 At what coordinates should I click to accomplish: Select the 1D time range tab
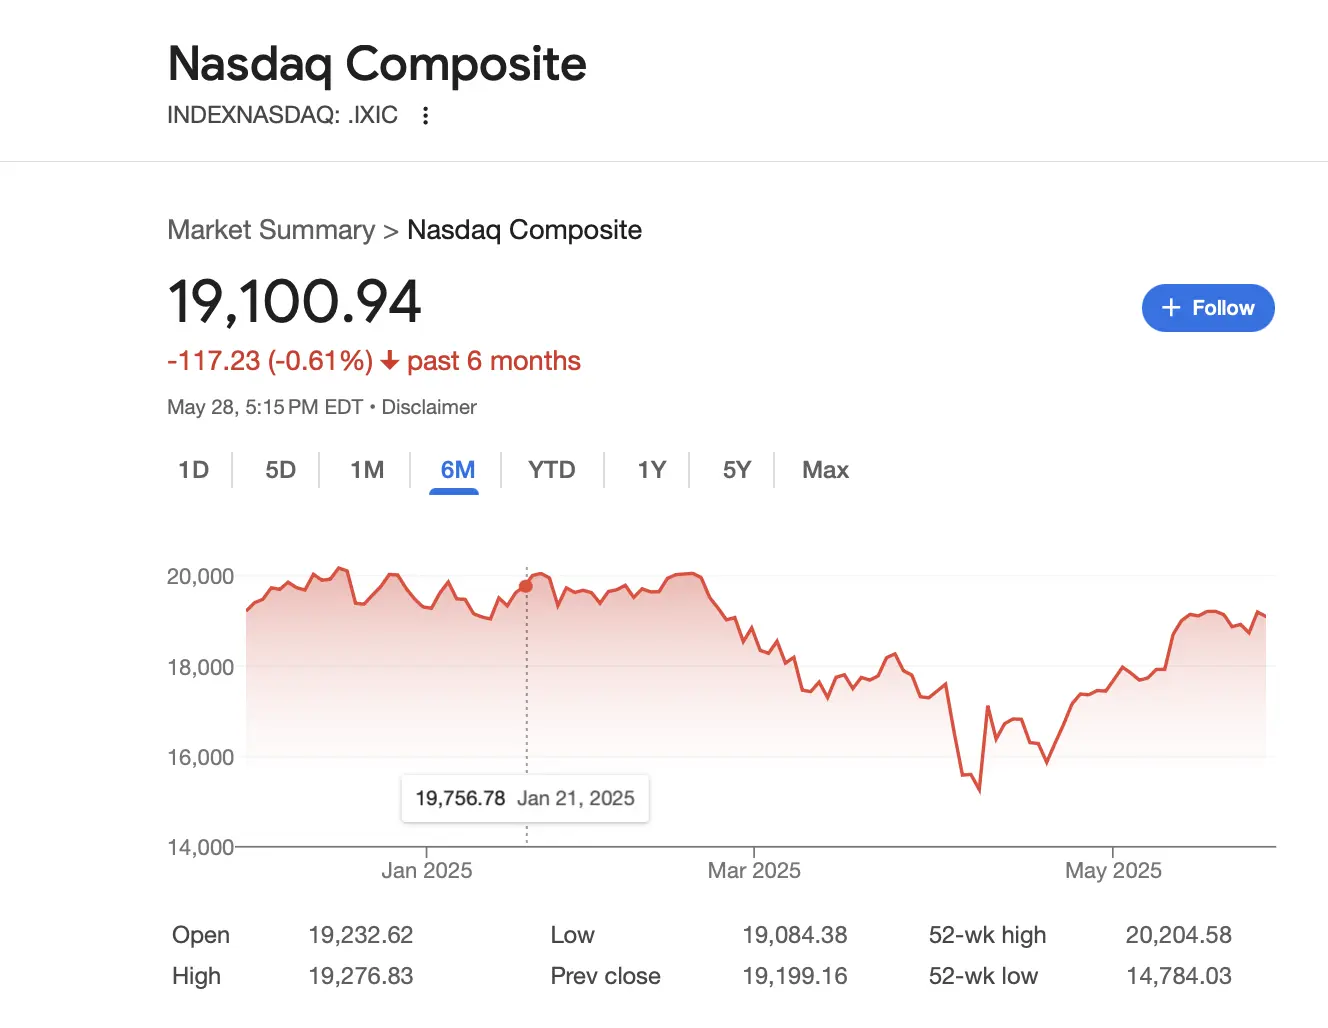193,470
